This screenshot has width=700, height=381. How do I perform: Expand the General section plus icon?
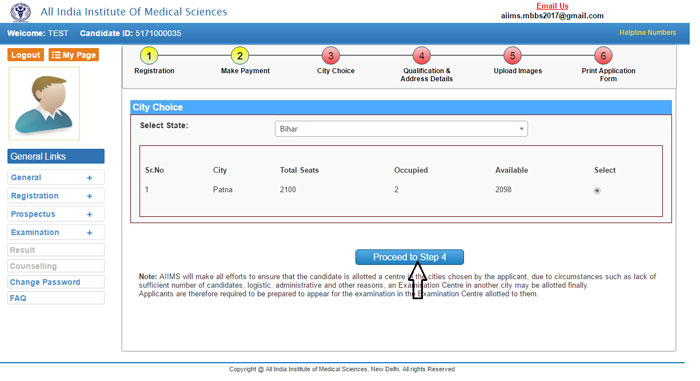tap(89, 178)
